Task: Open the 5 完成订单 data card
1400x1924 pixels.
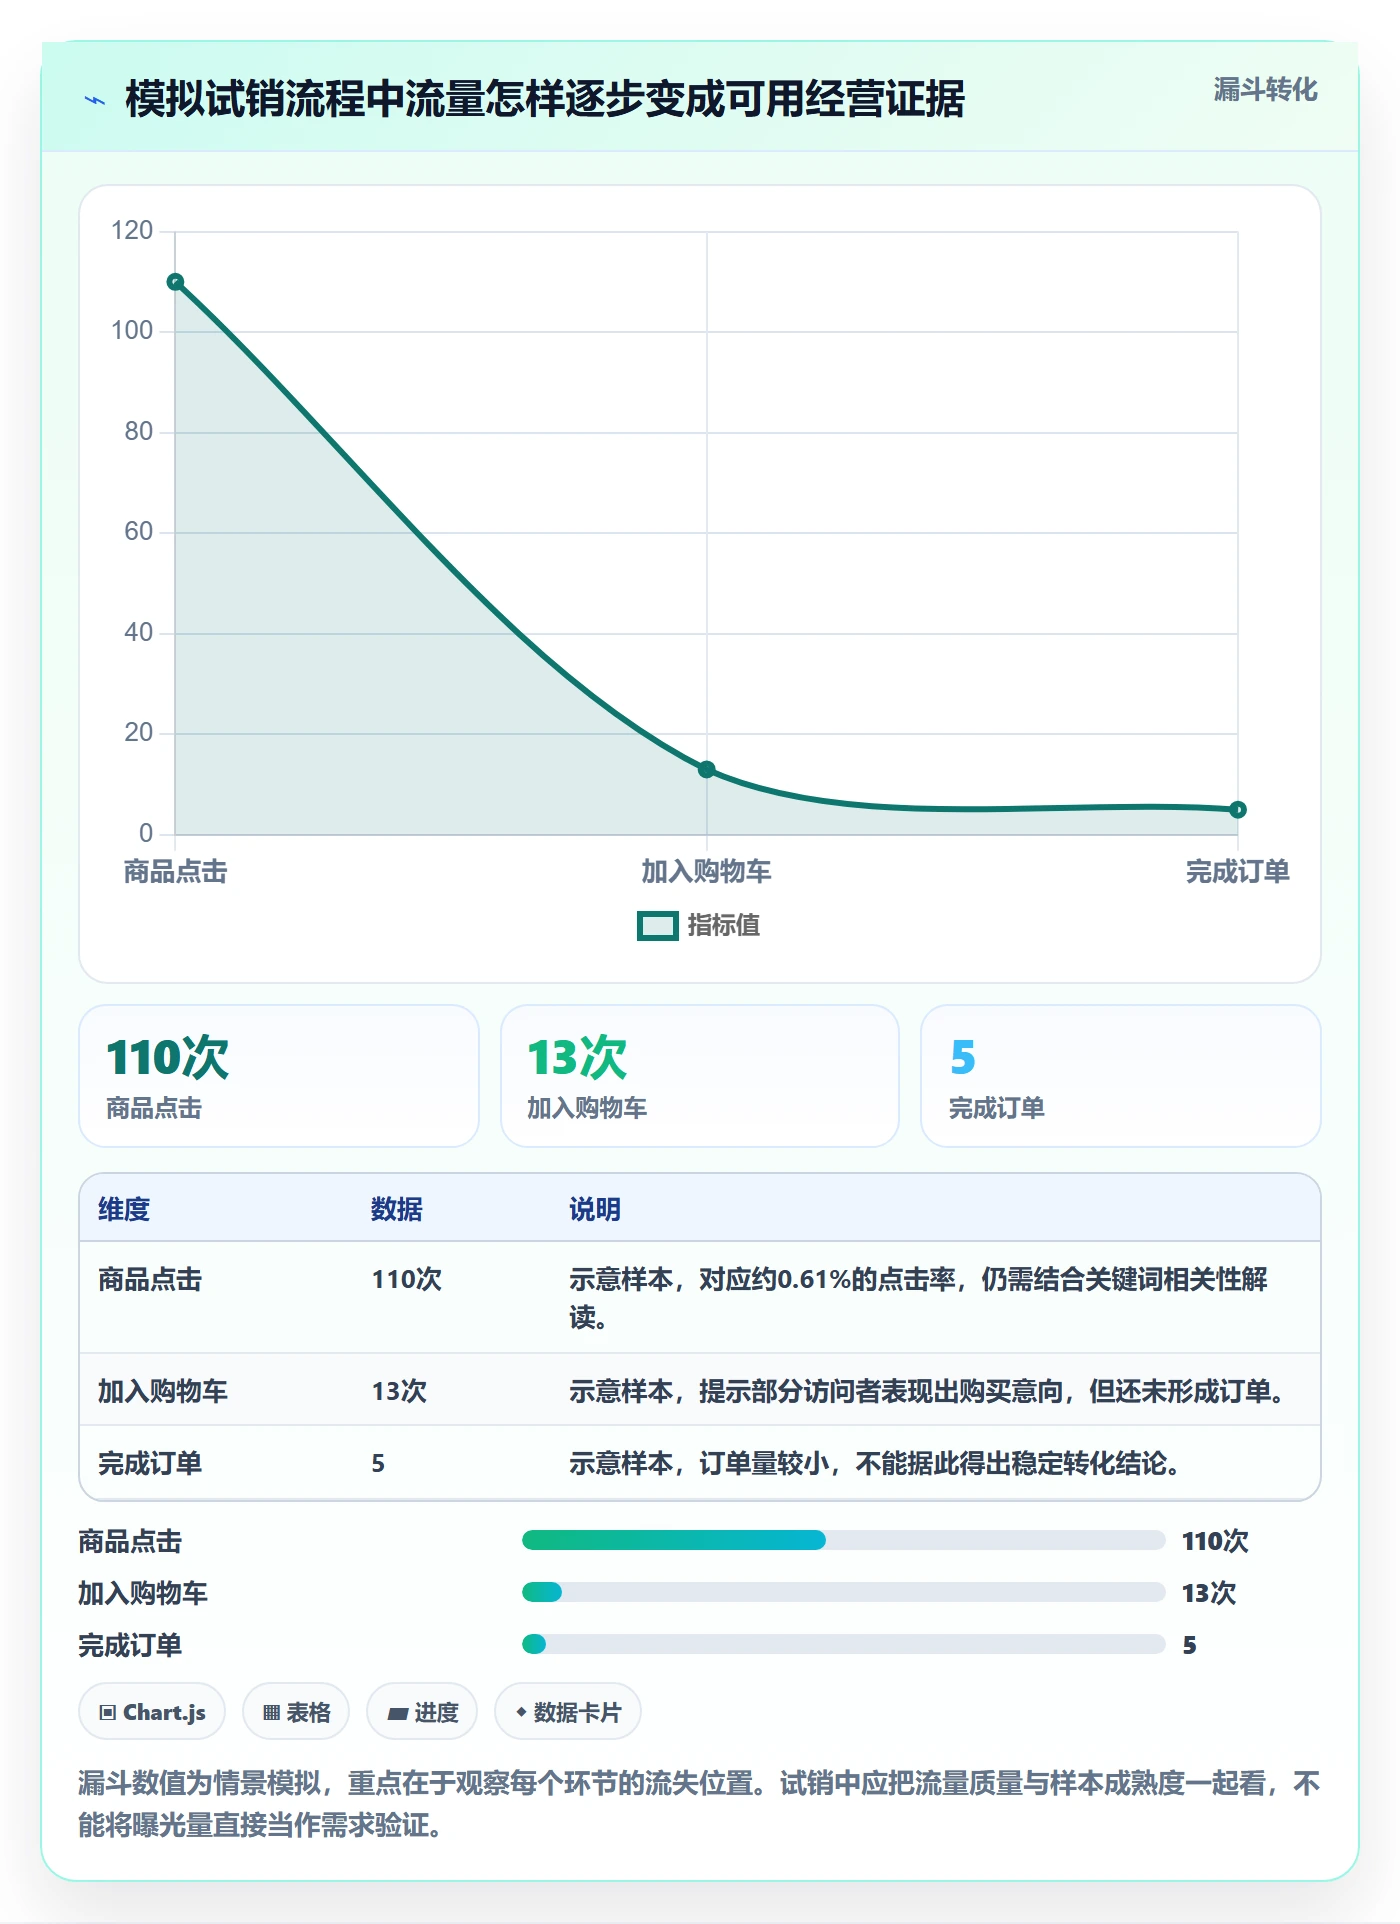Action: click(x=1121, y=1076)
